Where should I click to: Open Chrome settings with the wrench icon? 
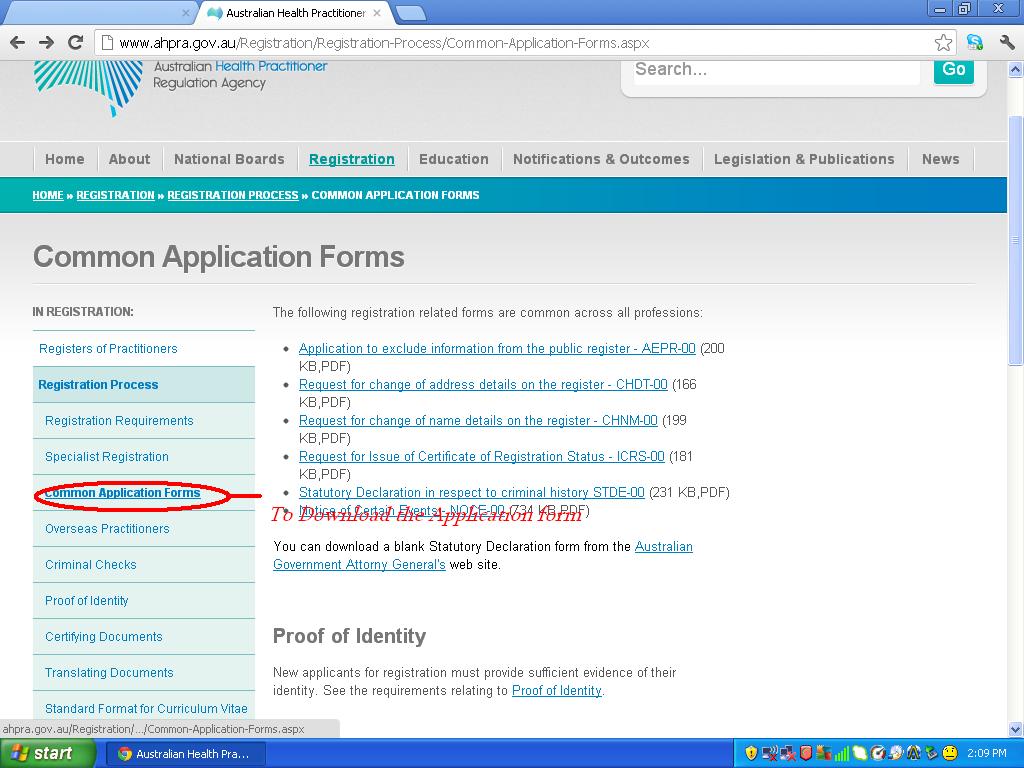coord(1005,43)
